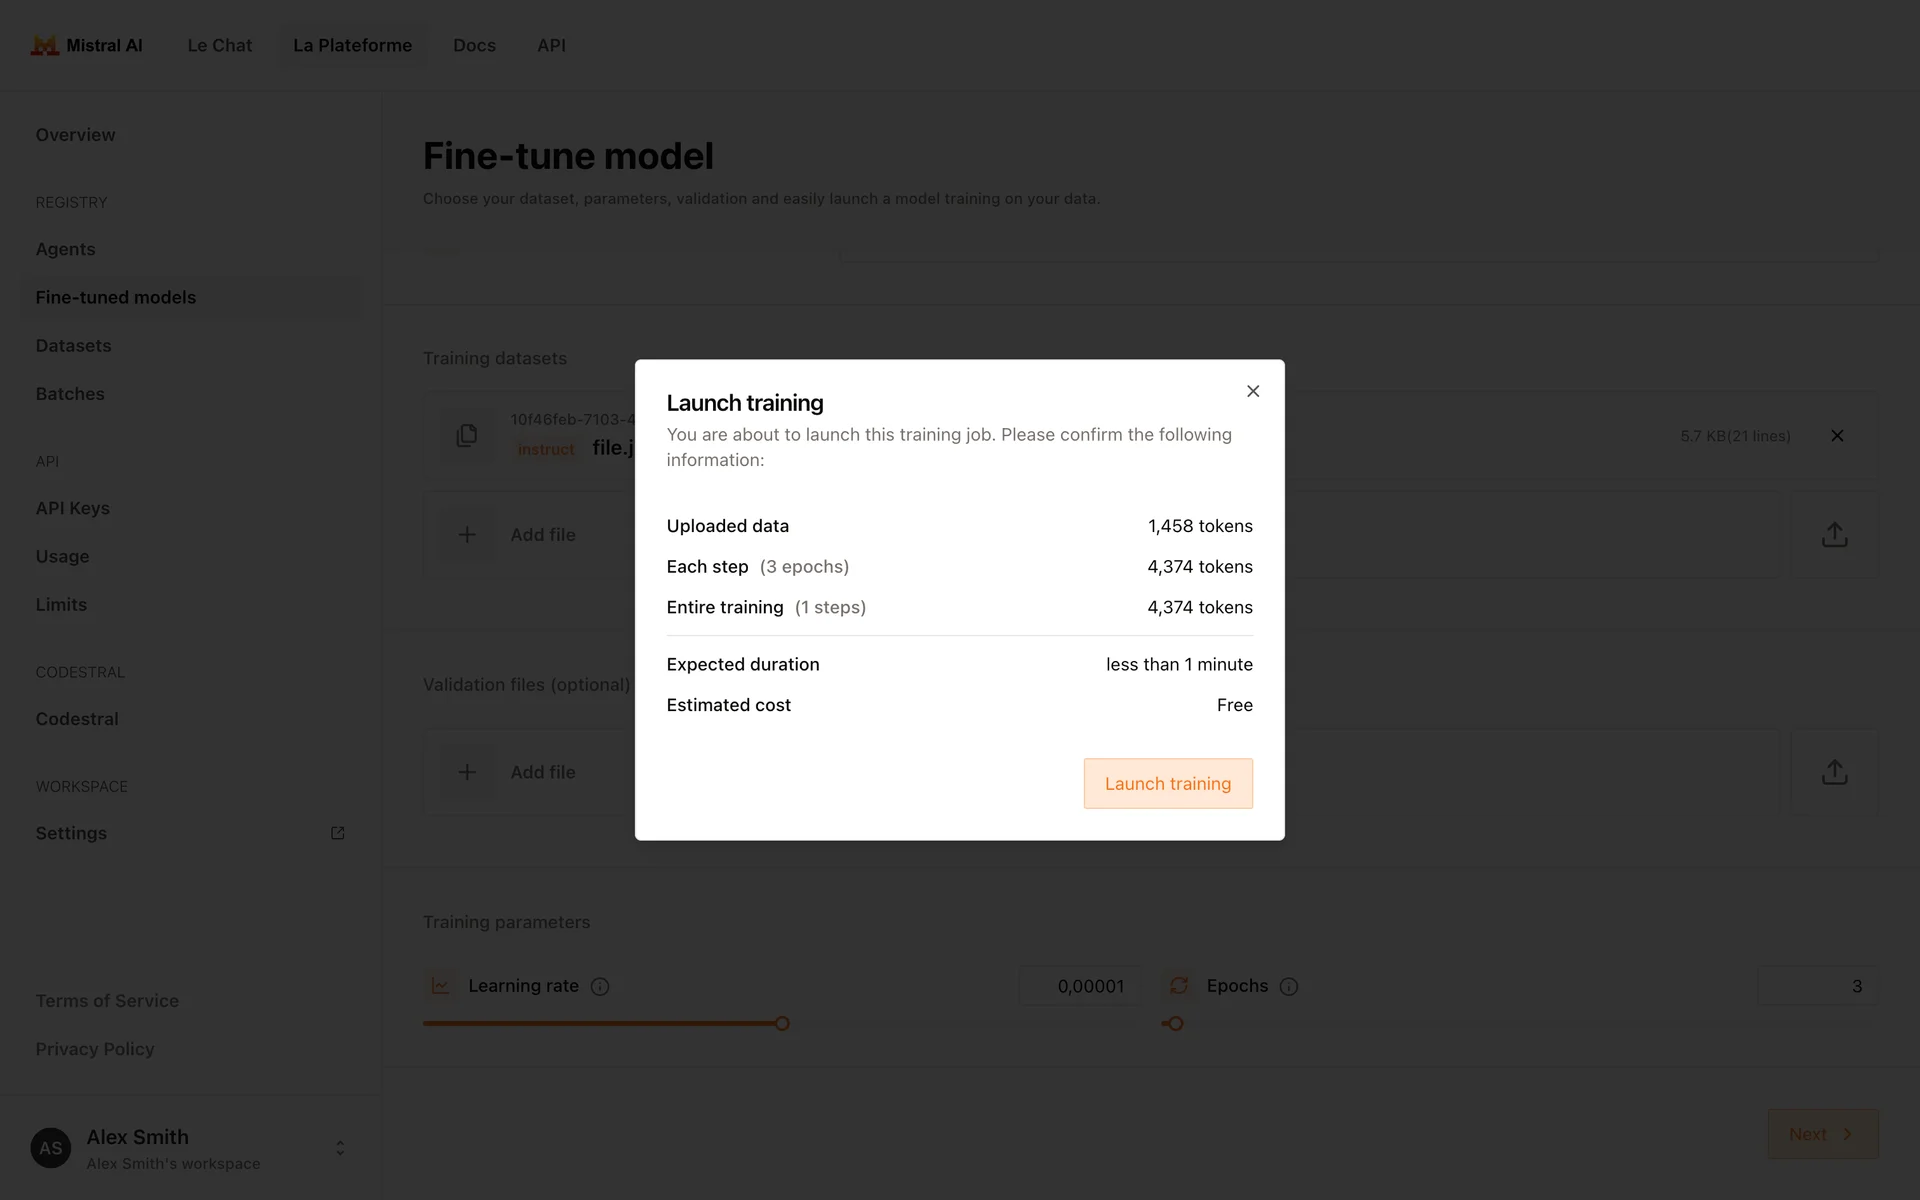The width and height of the screenshot is (1920, 1200).
Task: Click the plus icon to add validation file
Action: tap(467, 772)
